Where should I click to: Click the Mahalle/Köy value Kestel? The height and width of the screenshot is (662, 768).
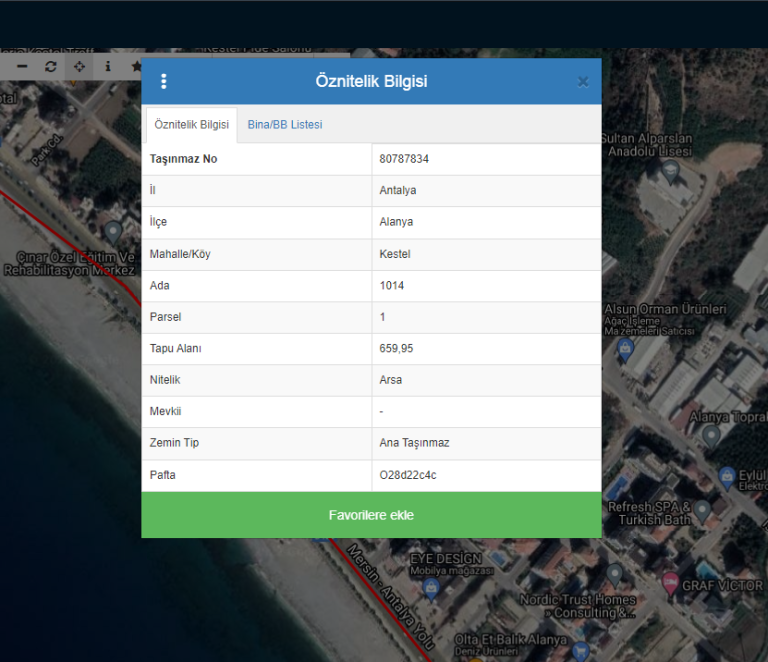(395, 254)
